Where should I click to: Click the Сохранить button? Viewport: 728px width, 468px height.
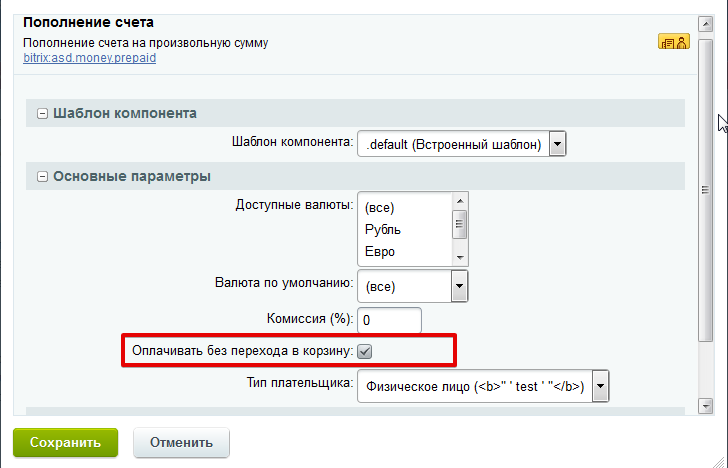pyautogui.click(x=65, y=442)
